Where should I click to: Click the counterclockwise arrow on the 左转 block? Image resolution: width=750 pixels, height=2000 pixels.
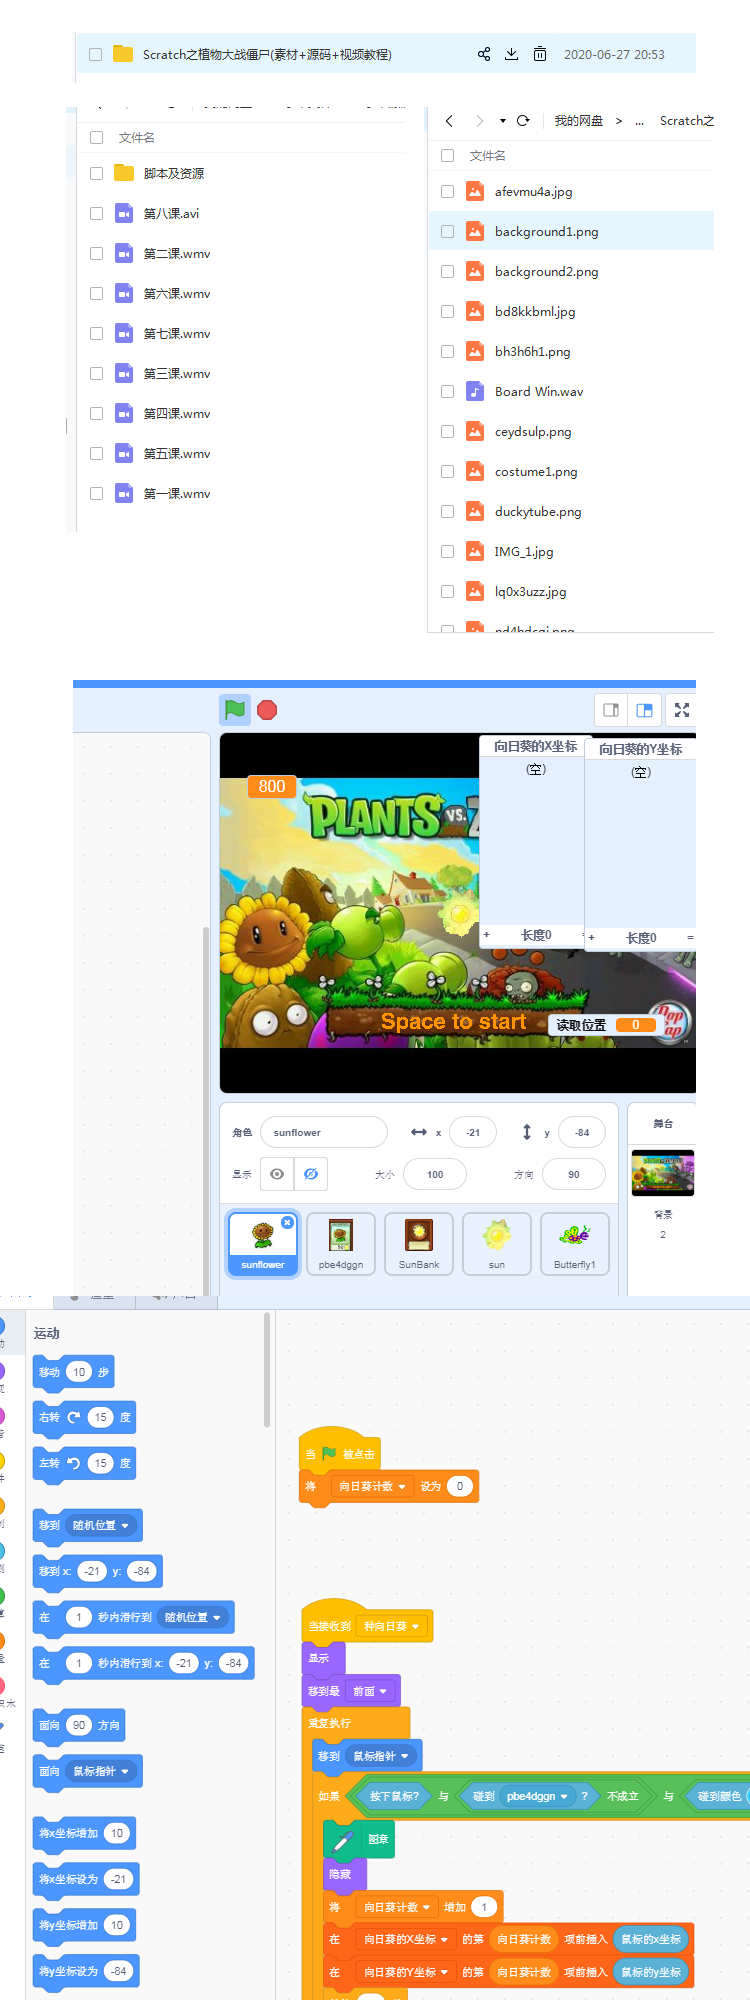[x=74, y=1463]
